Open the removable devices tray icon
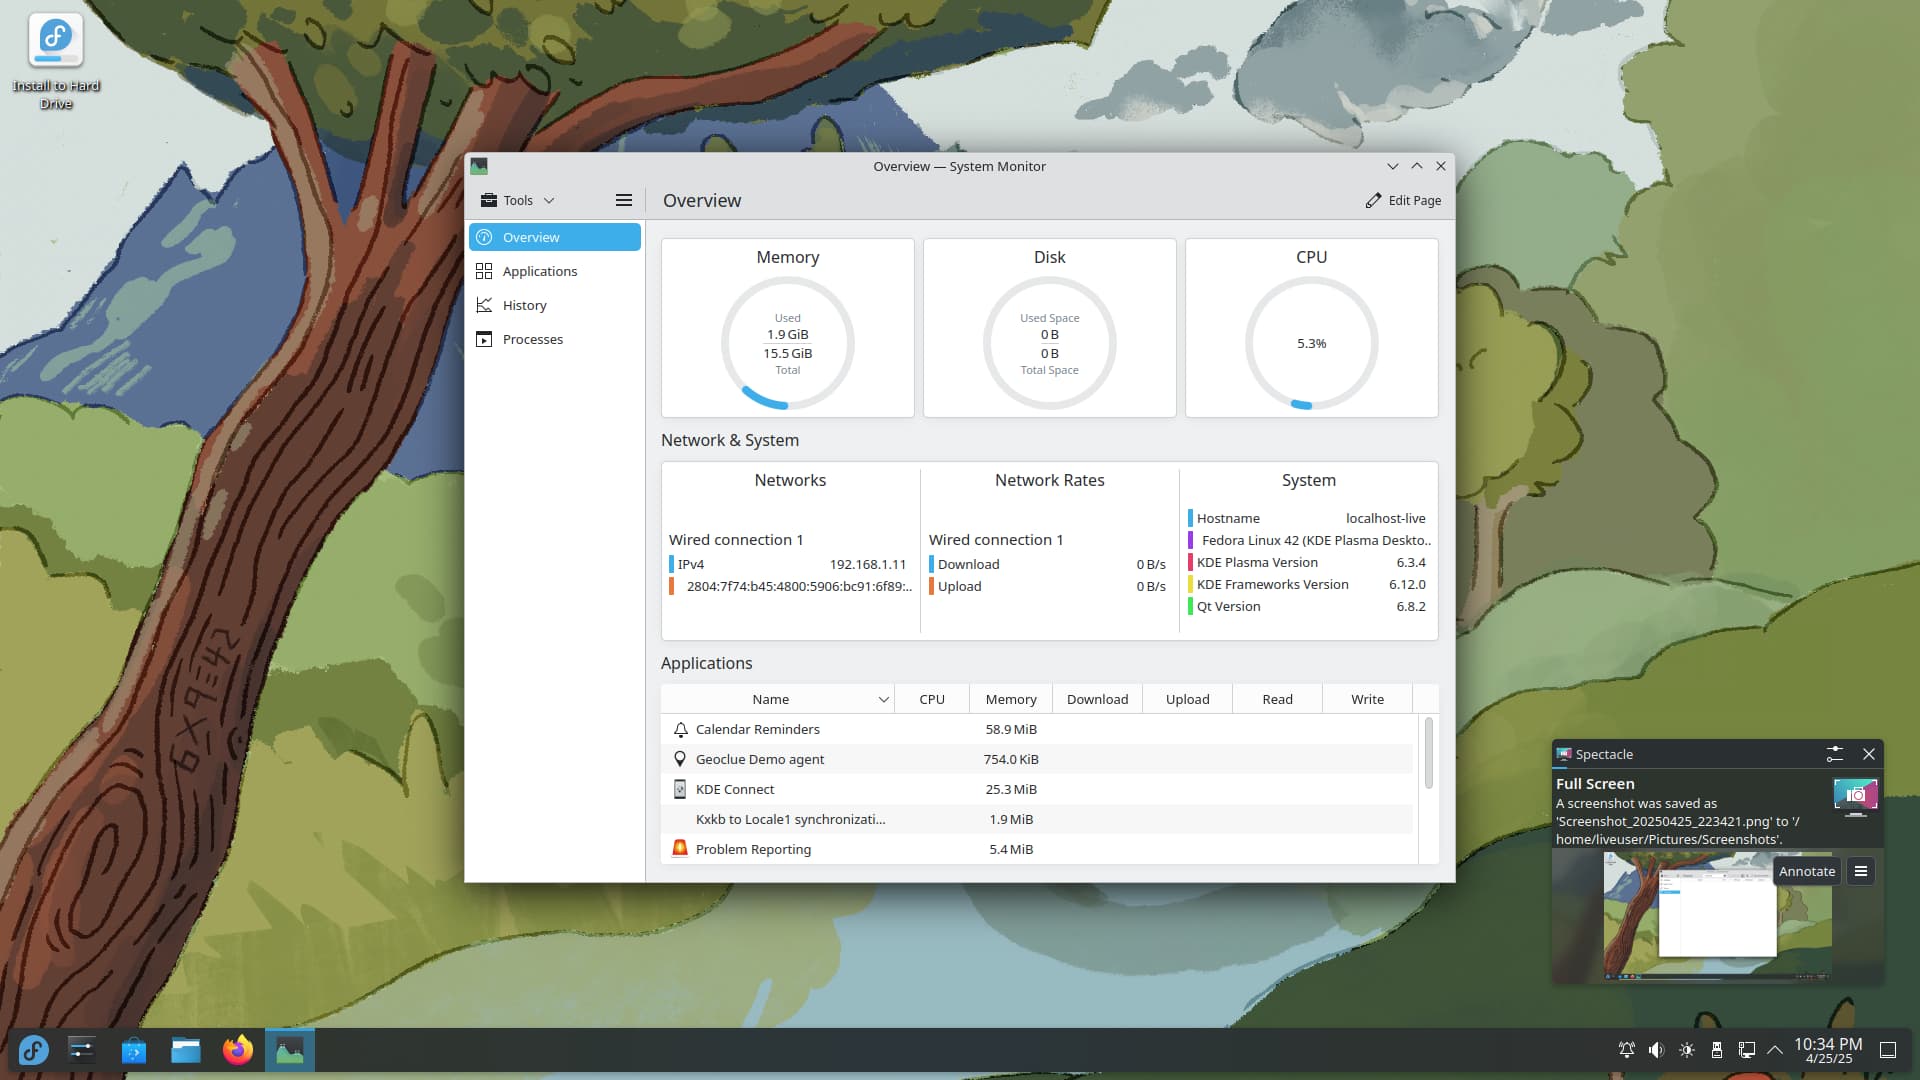The width and height of the screenshot is (1920, 1080). pyautogui.click(x=1717, y=1050)
